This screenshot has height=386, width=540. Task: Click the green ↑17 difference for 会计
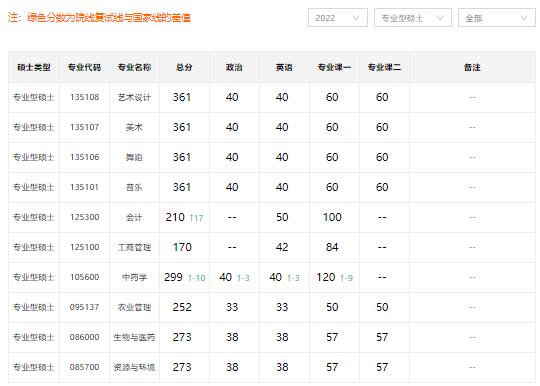(196, 218)
